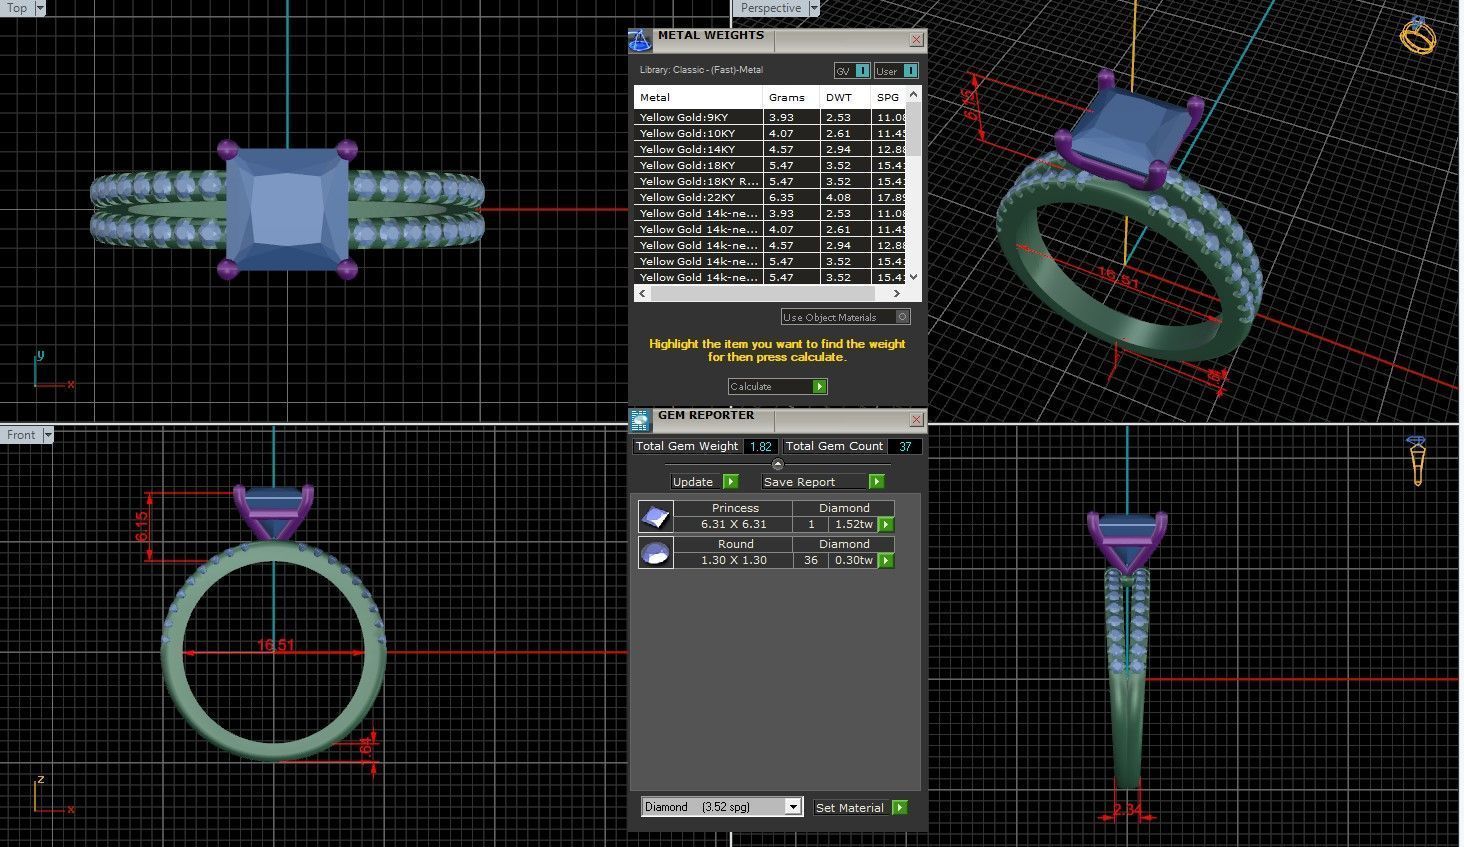Open the Front viewport dropdown arrow
The image size is (1464, 847).
(47, 435)
